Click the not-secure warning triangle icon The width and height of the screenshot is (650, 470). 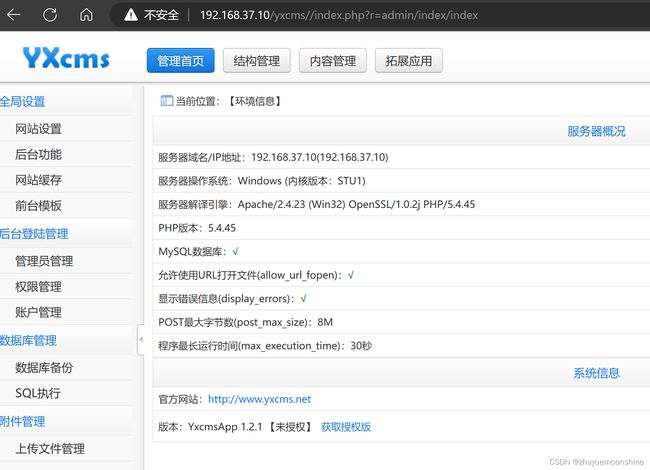[x=131, y=15]
